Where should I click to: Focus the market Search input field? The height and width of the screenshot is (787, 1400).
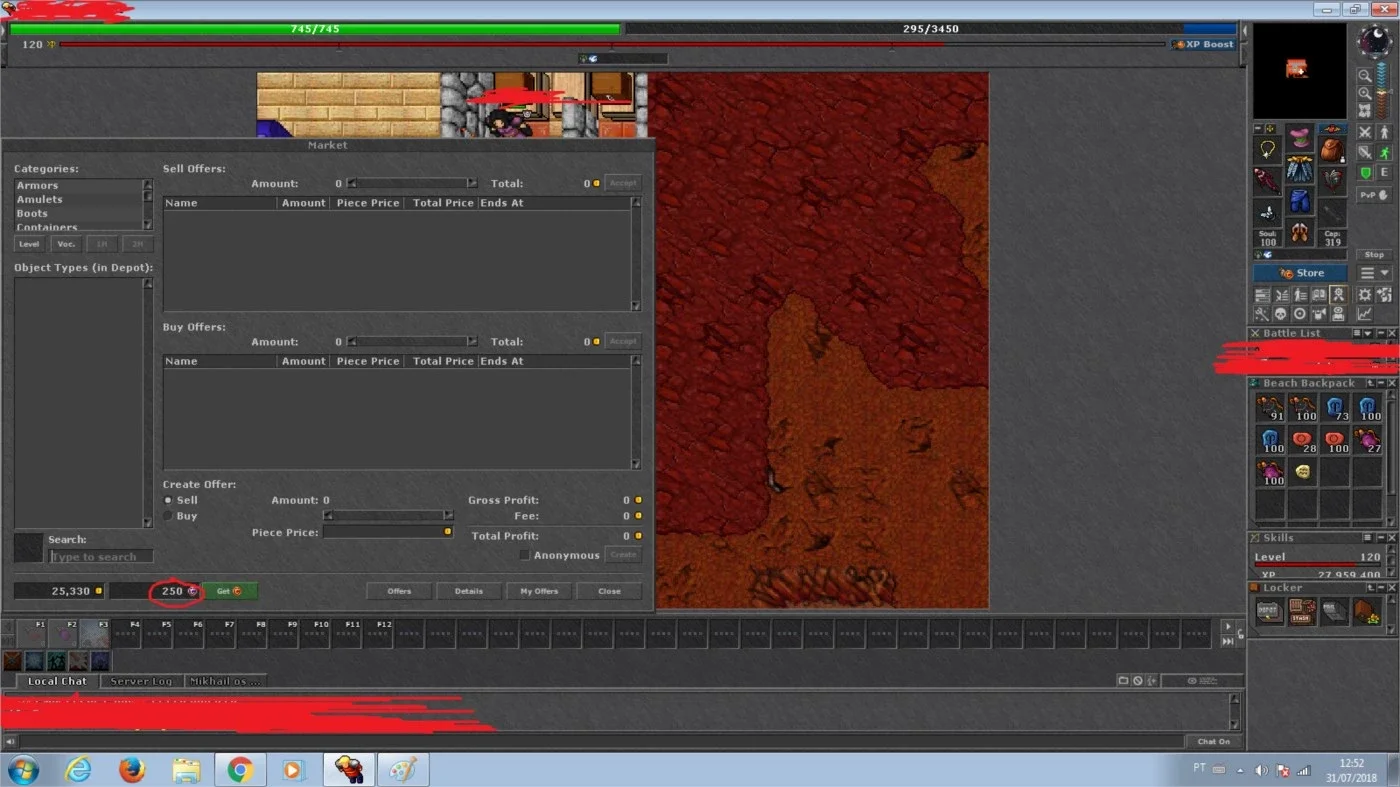pyautogui.click(x=101, y=557)
